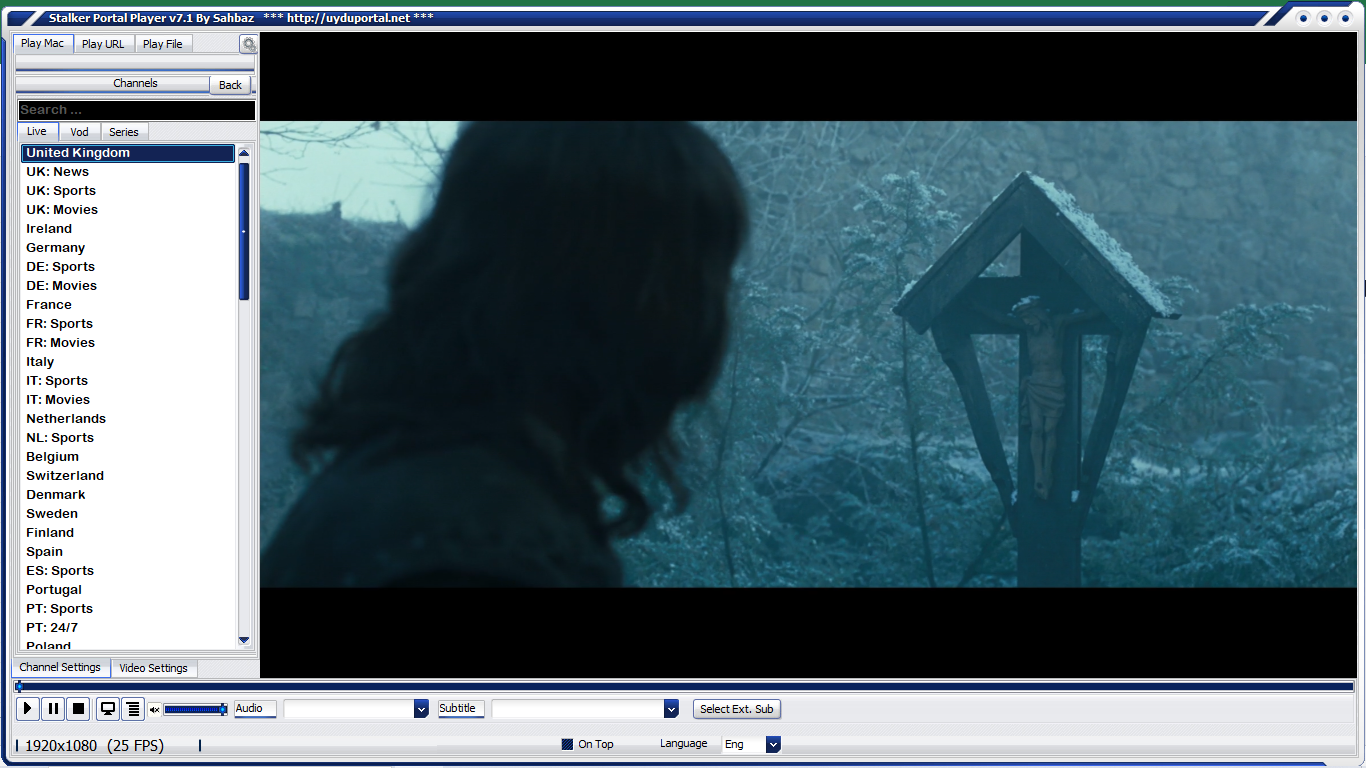Select PT: Sports category

tap(128, 609)
